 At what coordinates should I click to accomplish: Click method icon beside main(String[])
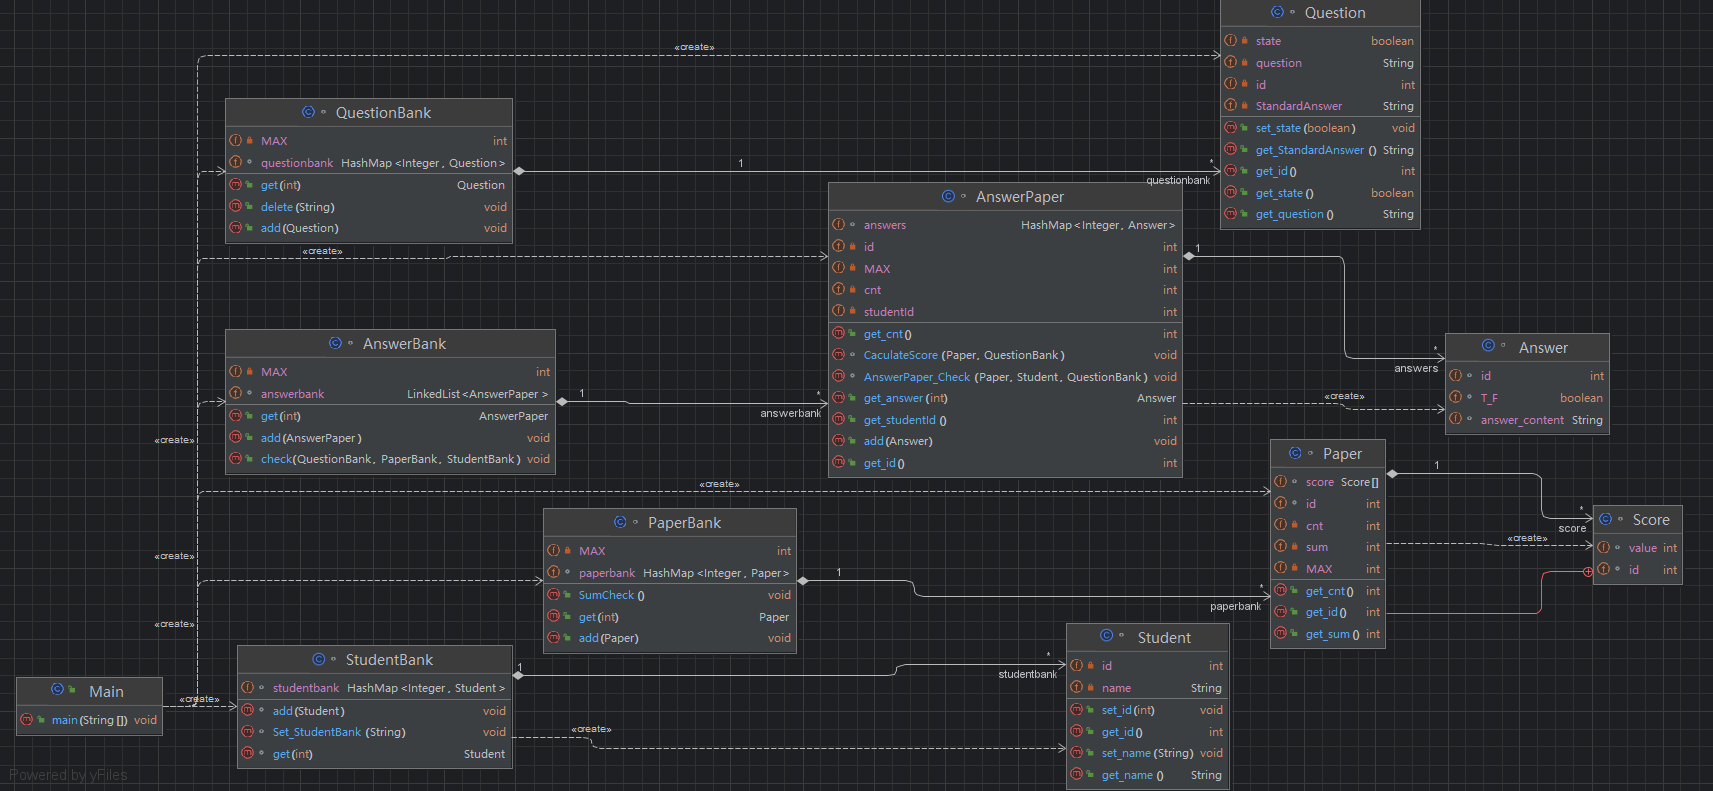click(27, 719)
